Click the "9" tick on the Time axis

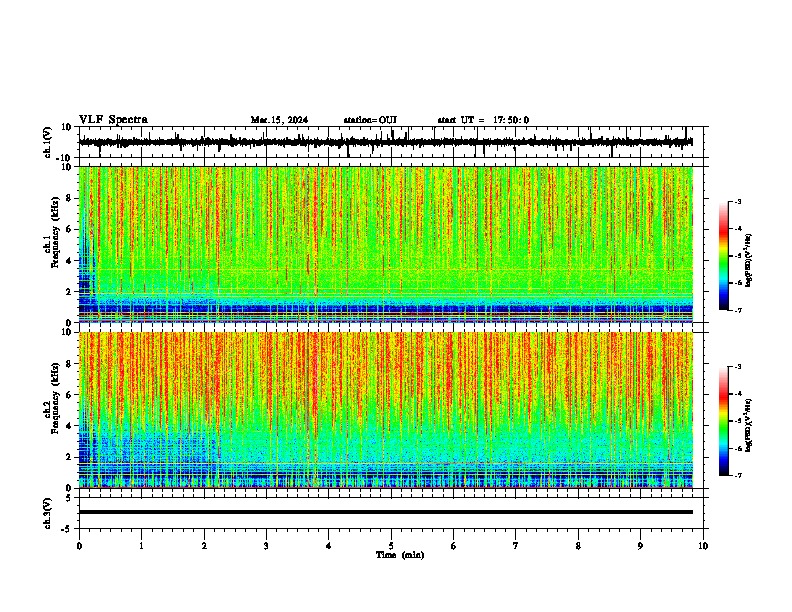point(640,546)
